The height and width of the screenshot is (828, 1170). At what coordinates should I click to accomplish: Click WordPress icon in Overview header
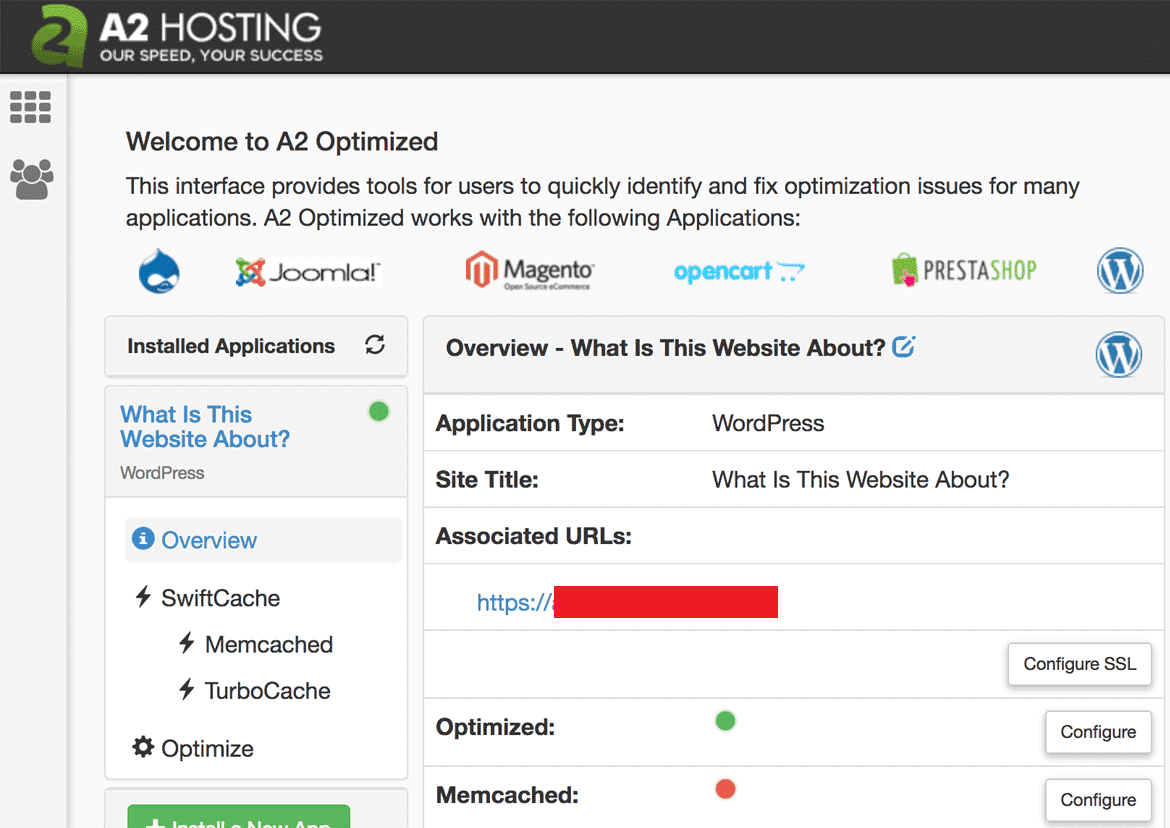coord(1119,354)
